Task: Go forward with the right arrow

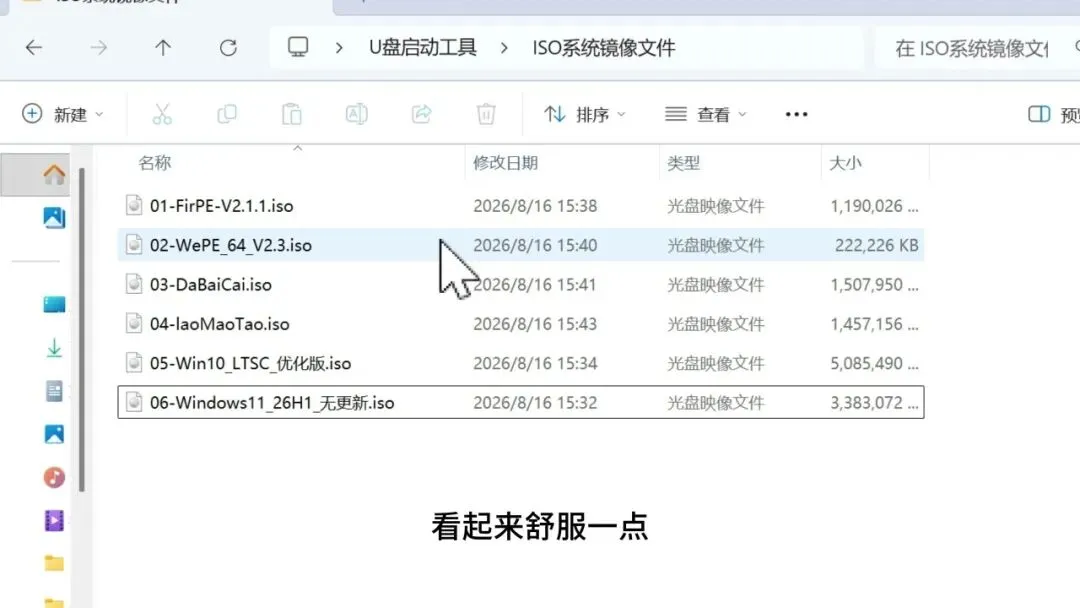Action: point(98,48)
